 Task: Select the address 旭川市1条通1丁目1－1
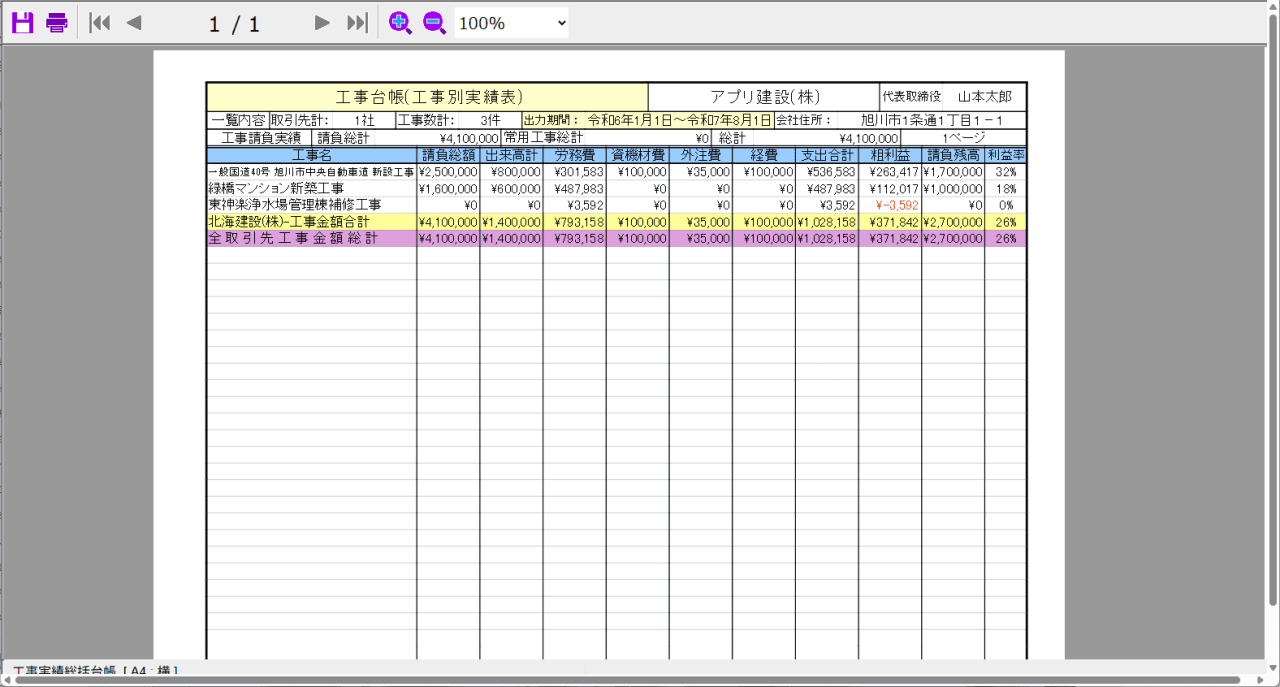932,121
